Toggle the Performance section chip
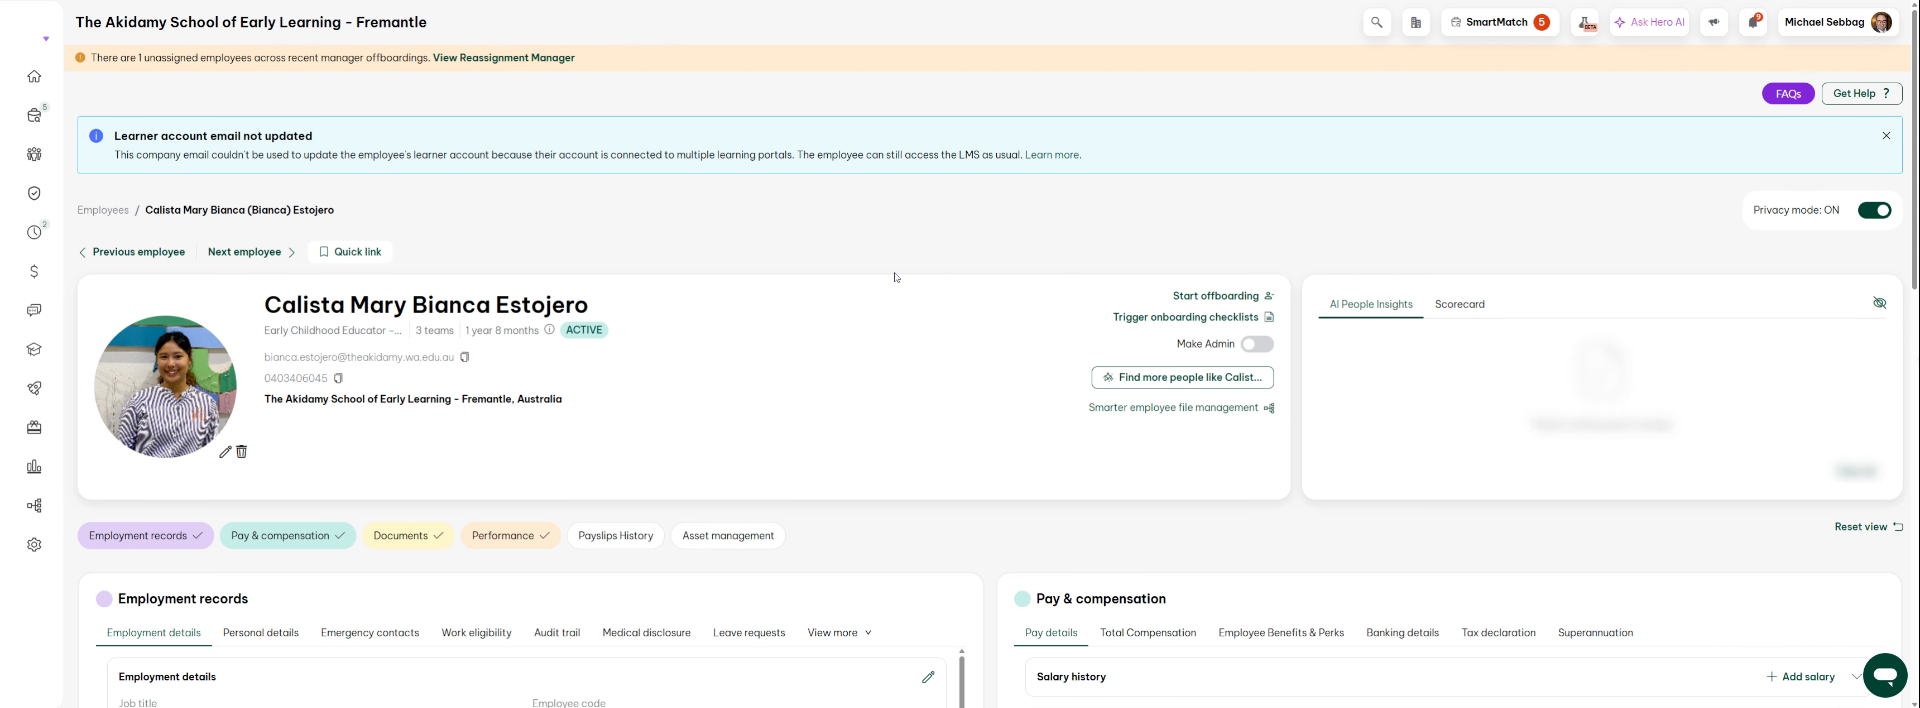 coord(511,536)
